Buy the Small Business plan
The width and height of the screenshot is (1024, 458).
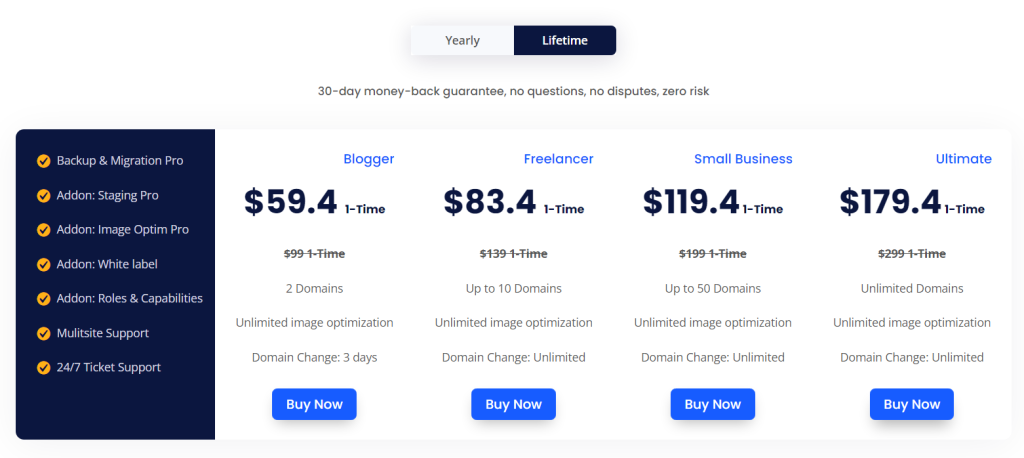click(712, 404)
